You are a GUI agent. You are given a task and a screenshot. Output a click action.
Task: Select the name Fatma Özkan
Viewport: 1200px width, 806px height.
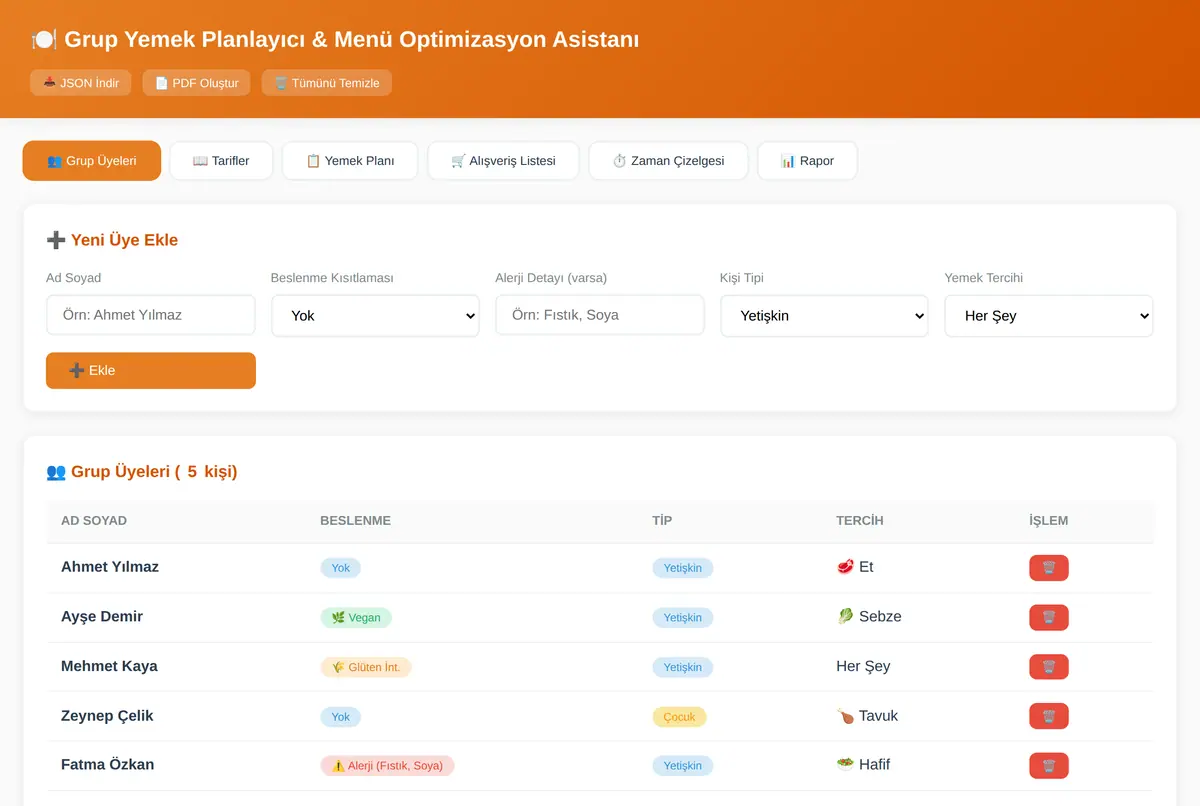(107, 765)
